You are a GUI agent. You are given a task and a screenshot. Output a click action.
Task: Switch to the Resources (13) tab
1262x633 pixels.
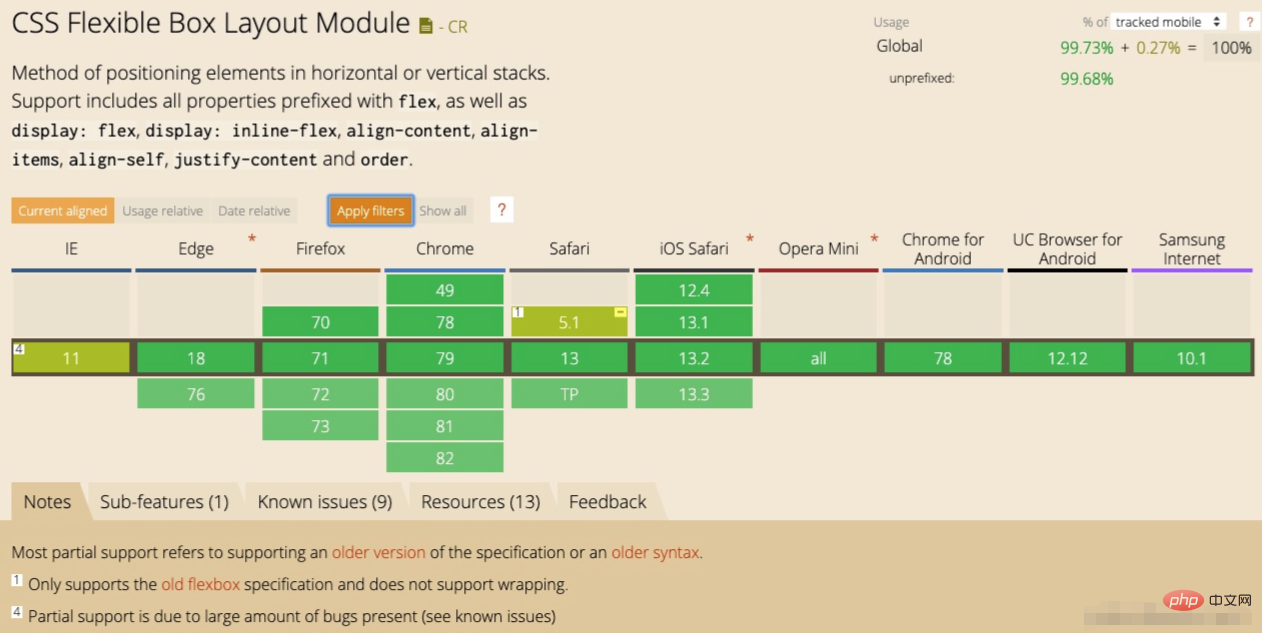point(480,502)
